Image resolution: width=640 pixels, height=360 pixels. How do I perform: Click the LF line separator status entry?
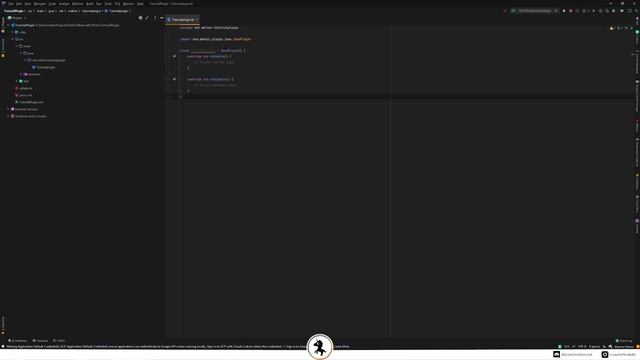coord(573,347)
